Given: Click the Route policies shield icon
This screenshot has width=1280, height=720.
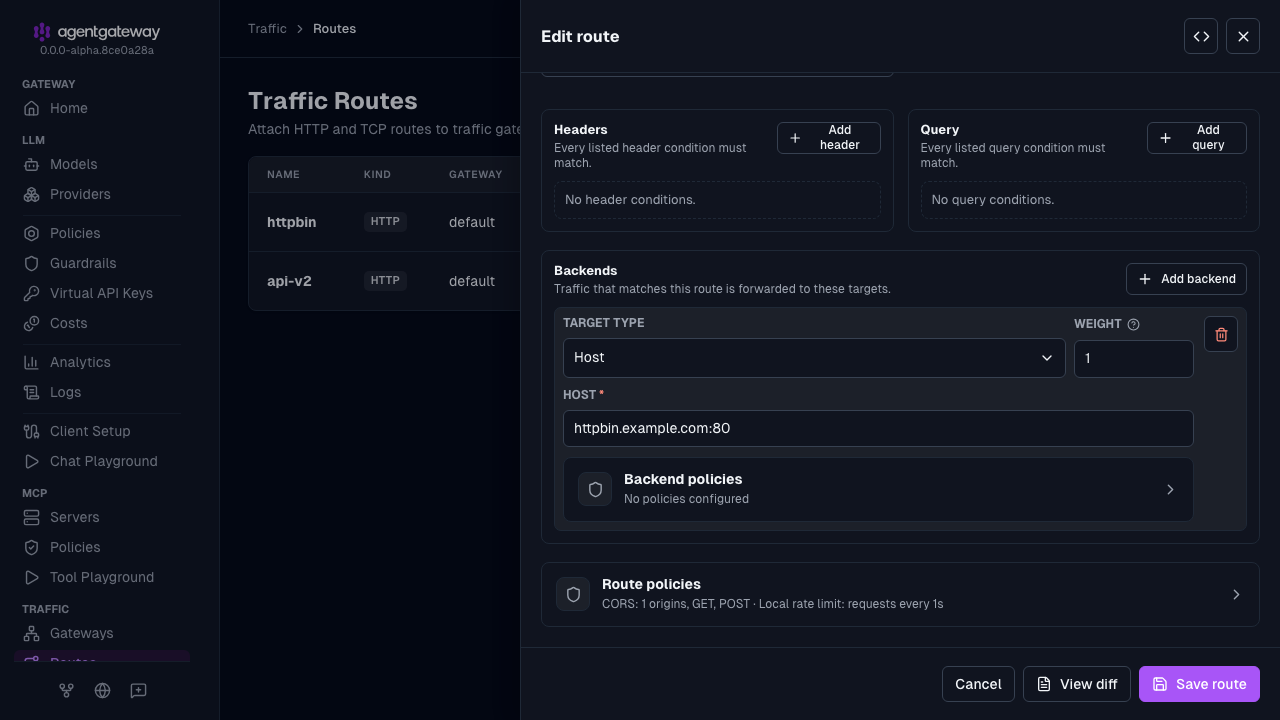Looking at the screenshot, I should [x=573, y=594].
